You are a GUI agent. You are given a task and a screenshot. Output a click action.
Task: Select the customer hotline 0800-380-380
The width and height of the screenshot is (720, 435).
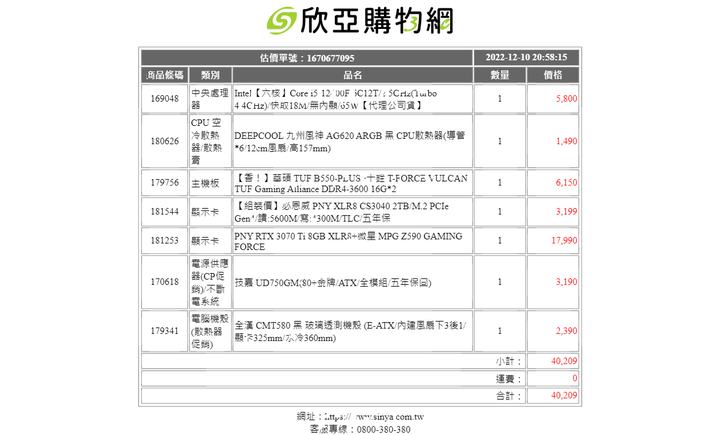click(x=383, y=429)
